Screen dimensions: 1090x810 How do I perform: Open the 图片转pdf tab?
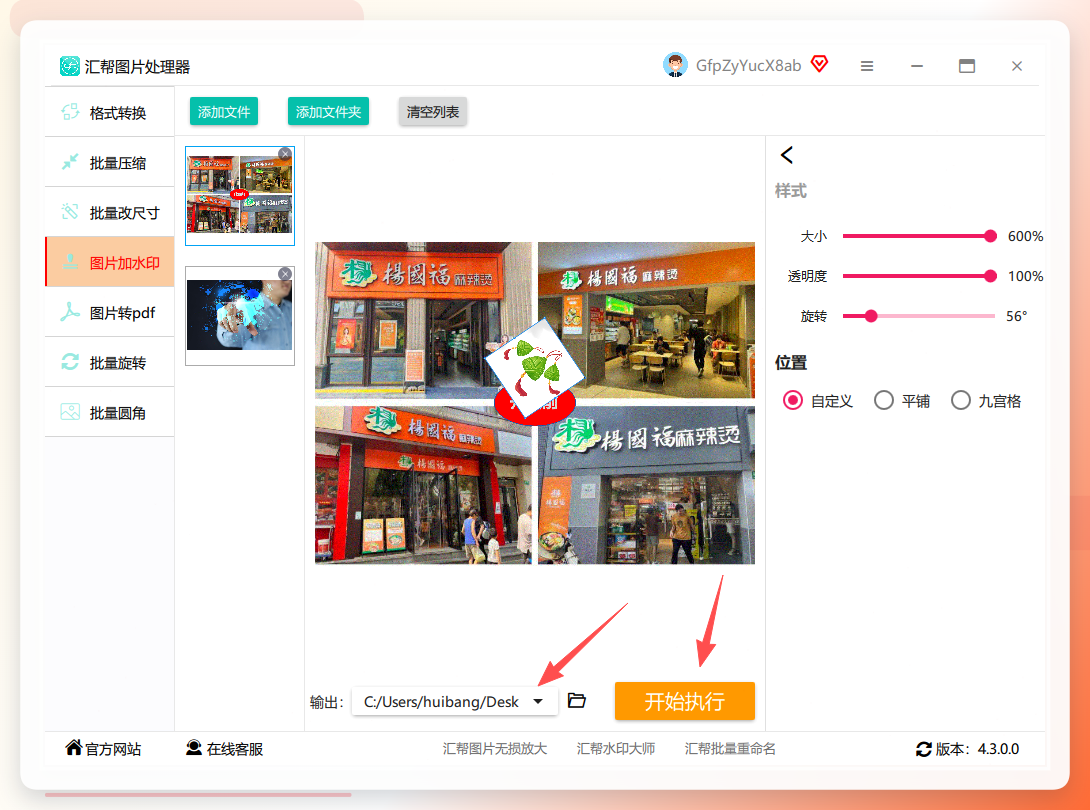pos(109,312)
